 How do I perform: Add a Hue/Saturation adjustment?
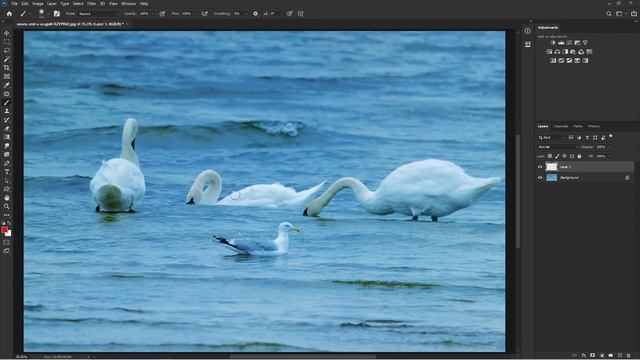[549, 52]
